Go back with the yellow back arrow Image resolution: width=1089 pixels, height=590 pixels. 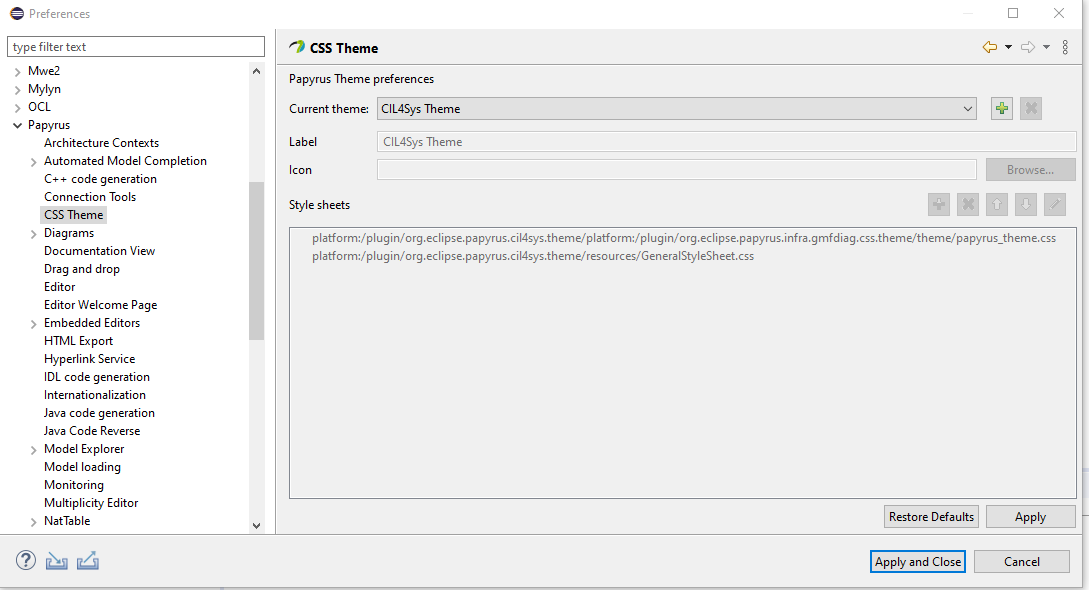990,47
